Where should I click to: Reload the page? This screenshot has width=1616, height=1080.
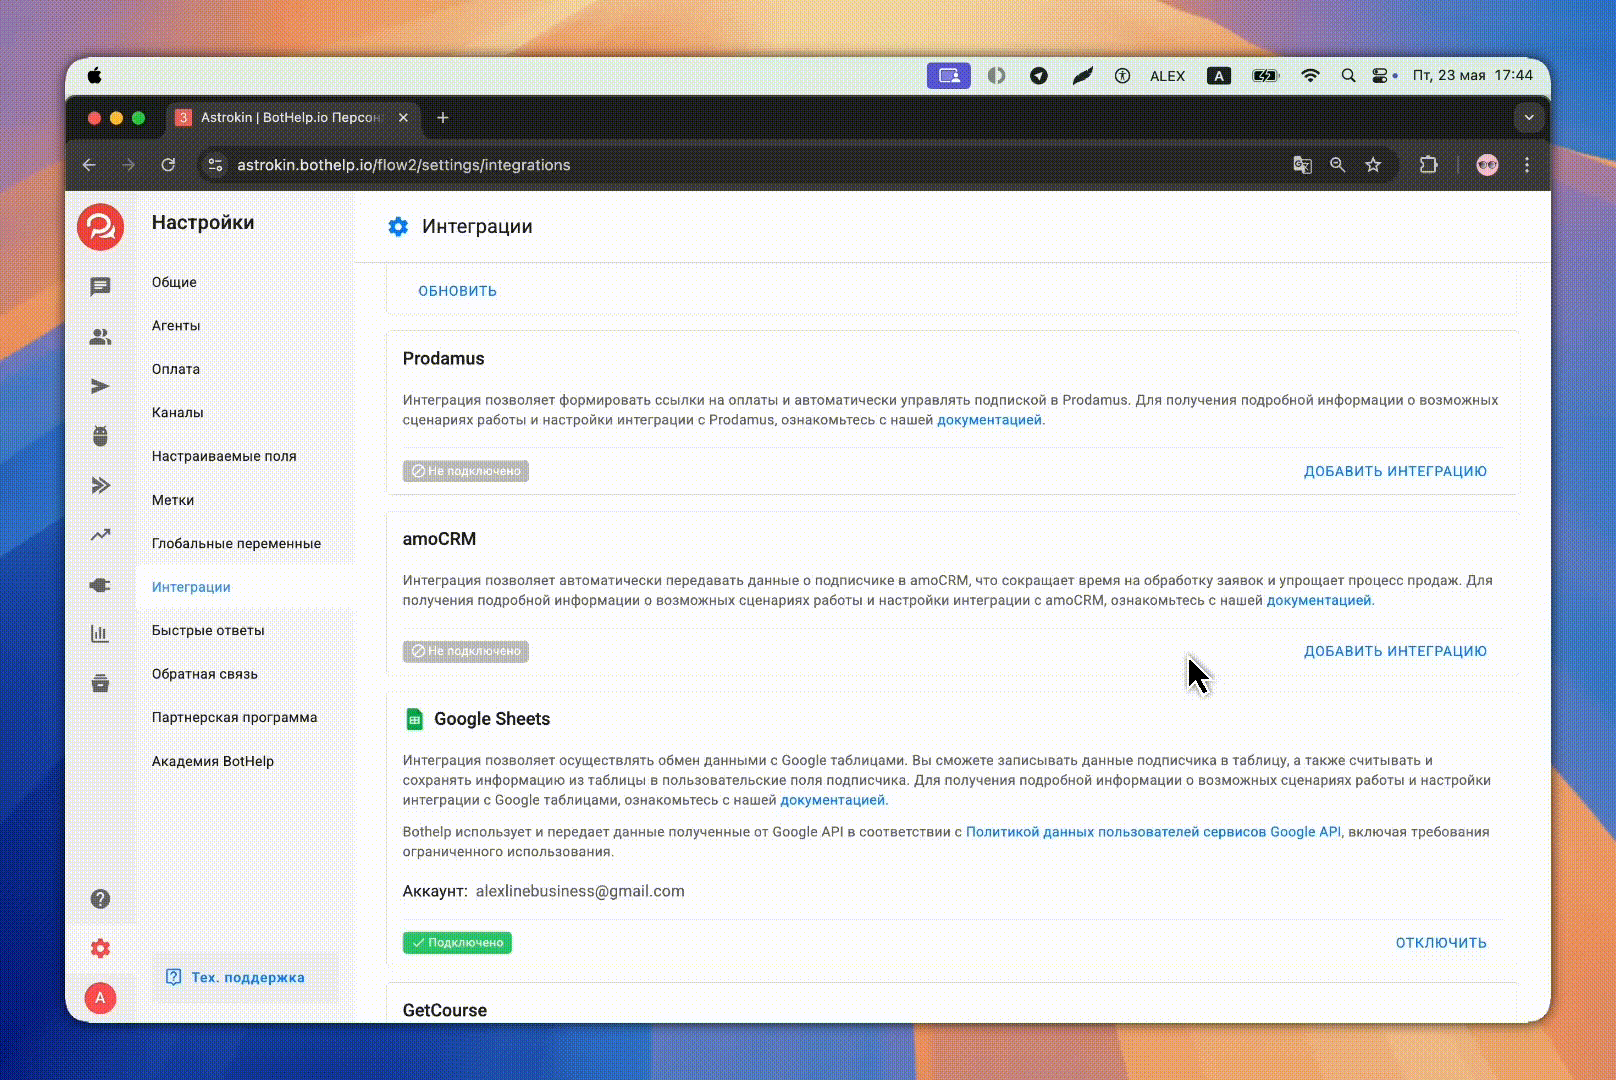click(168, 165)
